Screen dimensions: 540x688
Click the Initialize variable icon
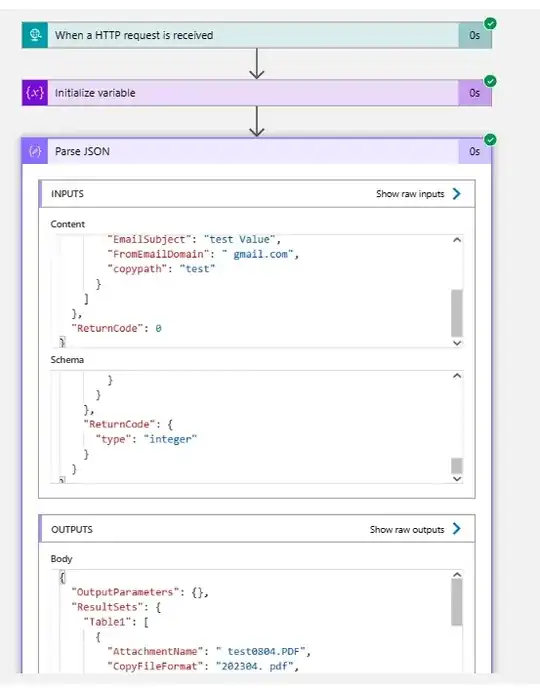35,93
